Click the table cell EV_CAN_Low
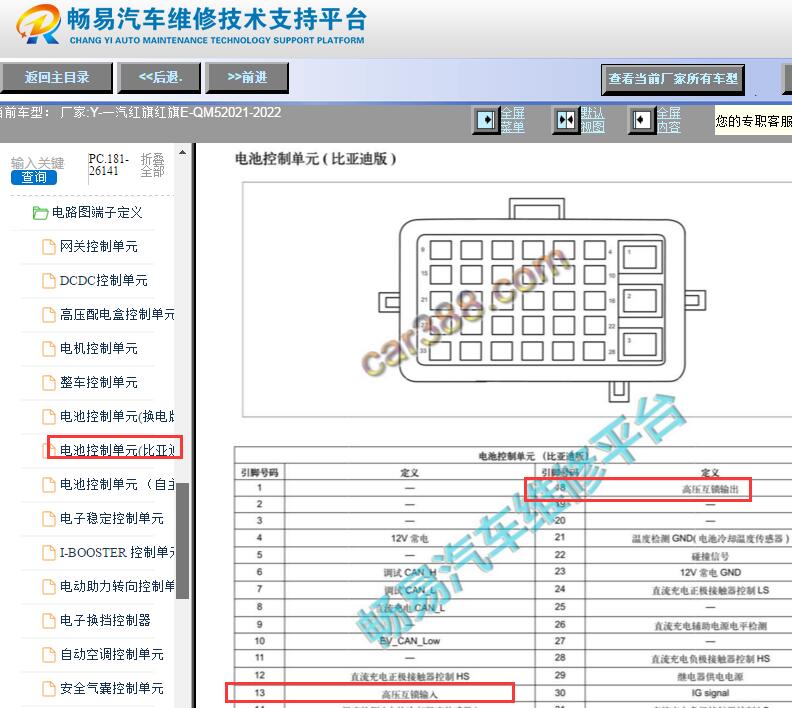The width and height of the screenshot is (792, 708). click(x=410, y=641)
